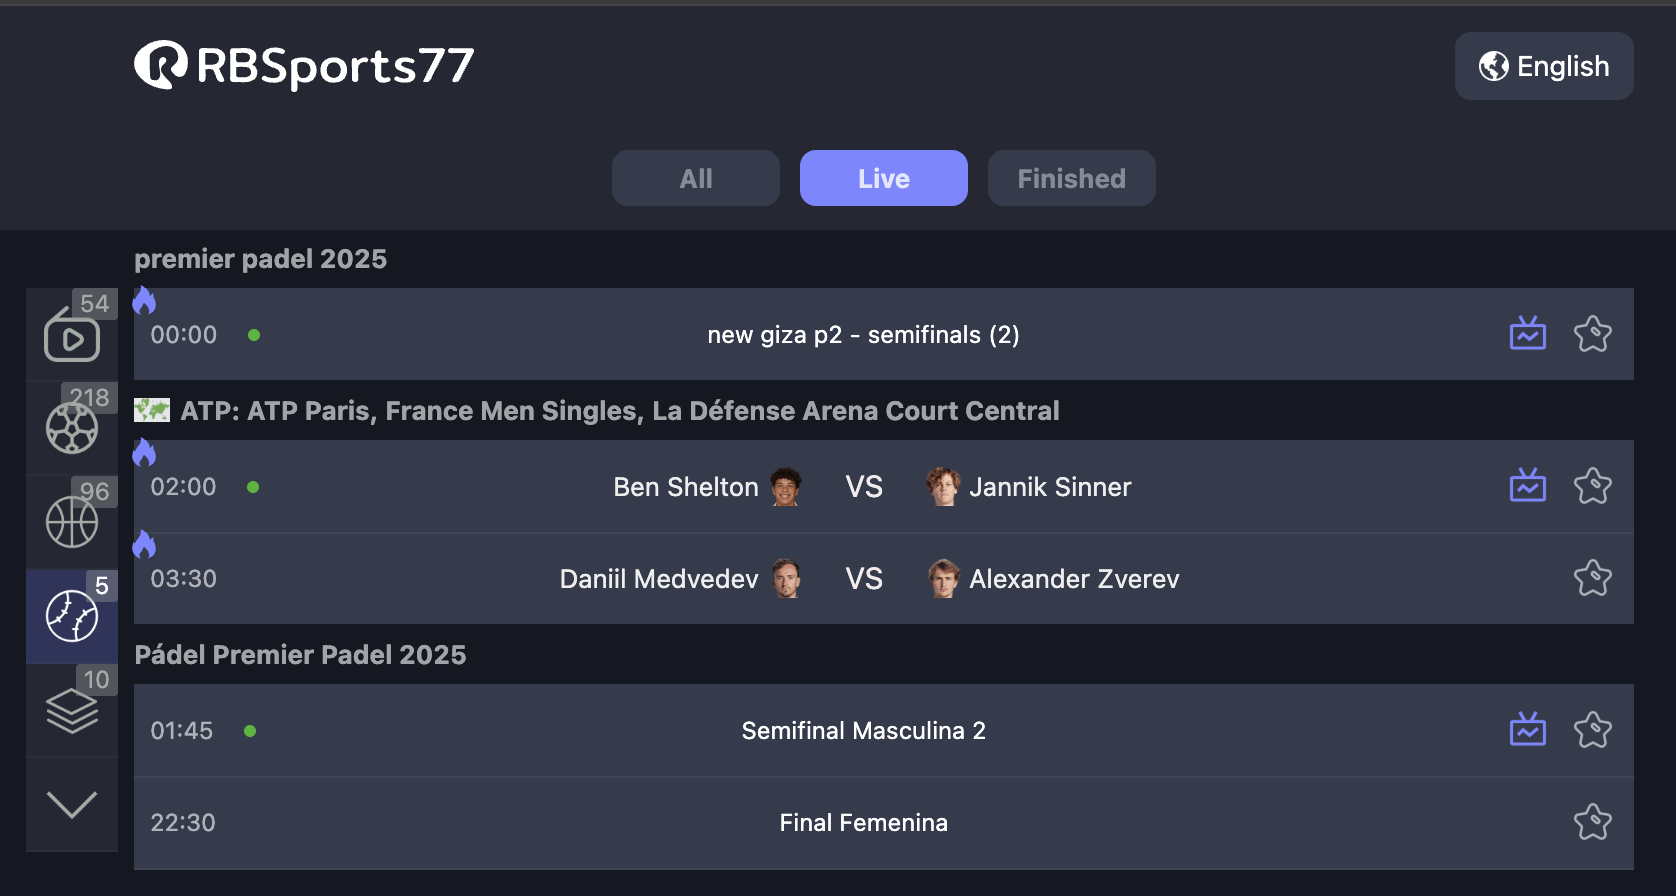Open the Final Femenina match row
Viewport: 1676px width, 896px height.
863,822
